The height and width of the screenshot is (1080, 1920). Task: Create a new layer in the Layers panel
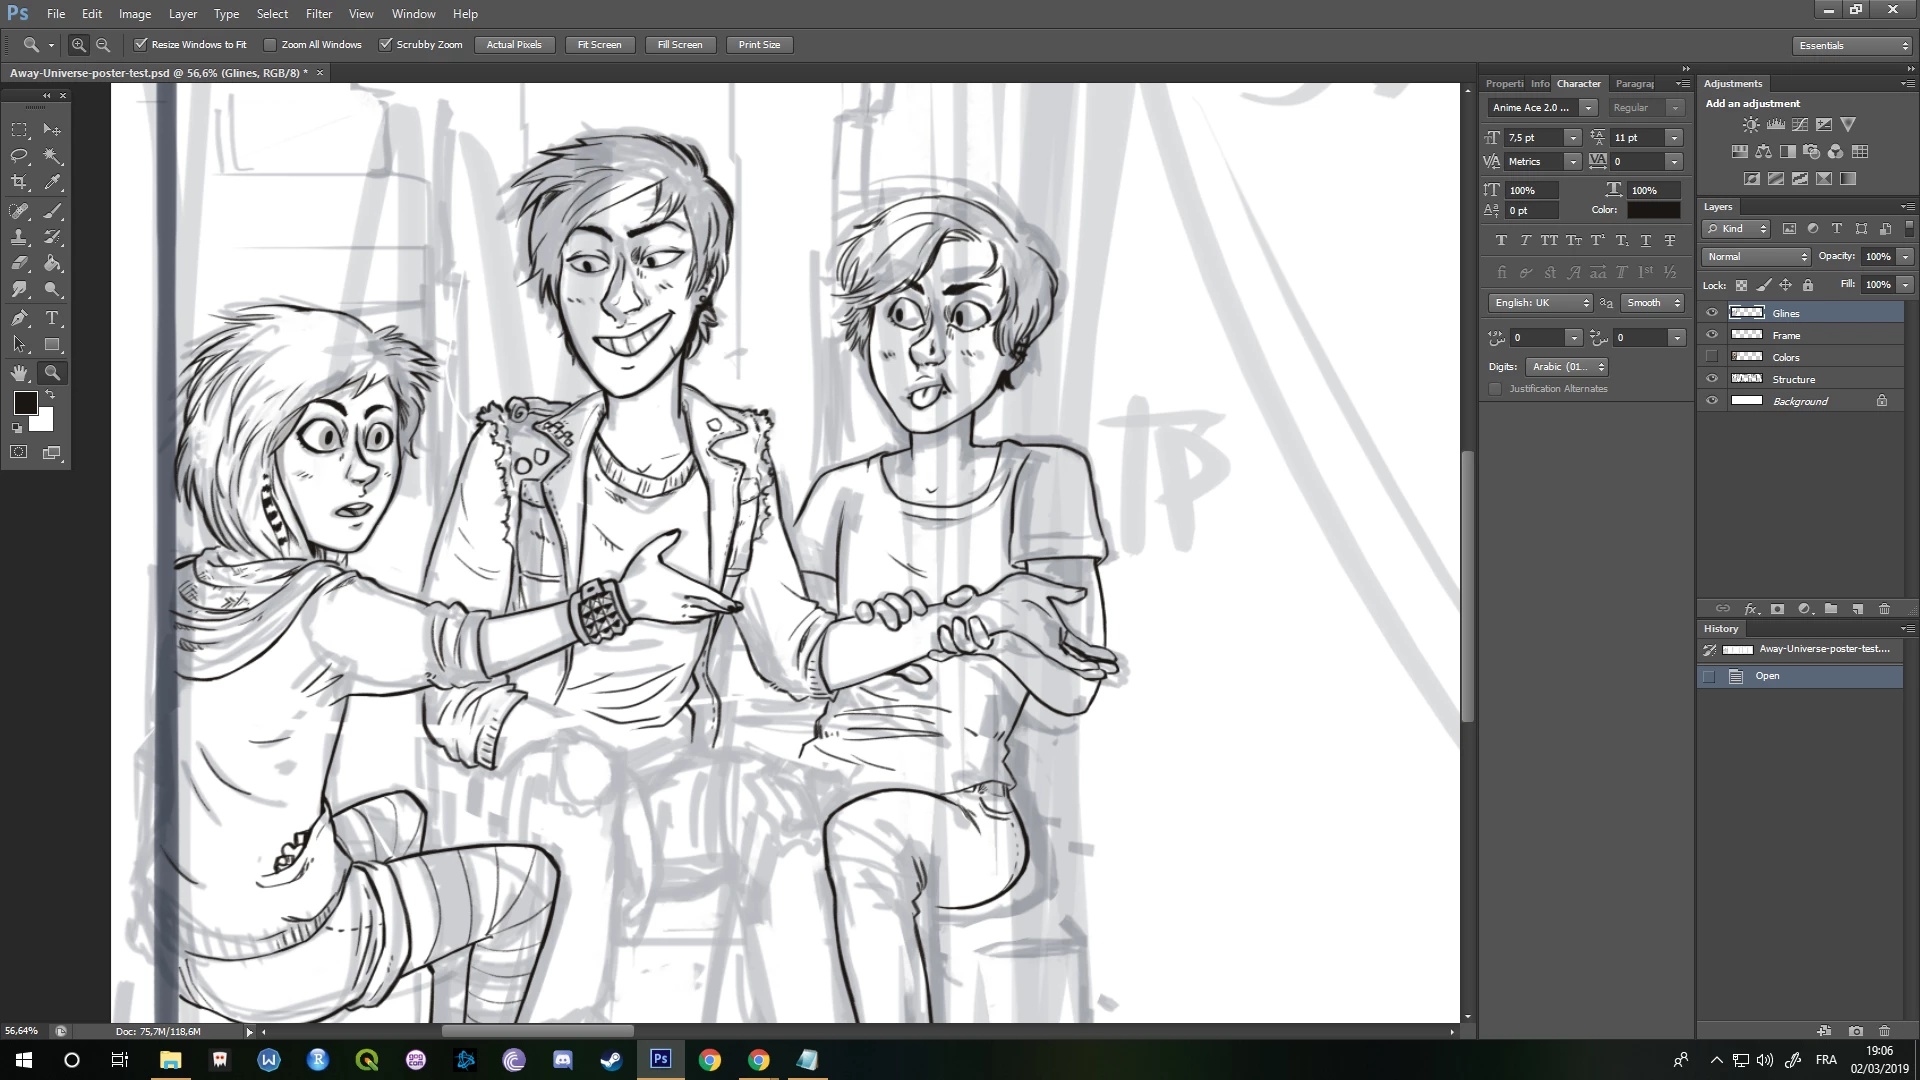1858,609
